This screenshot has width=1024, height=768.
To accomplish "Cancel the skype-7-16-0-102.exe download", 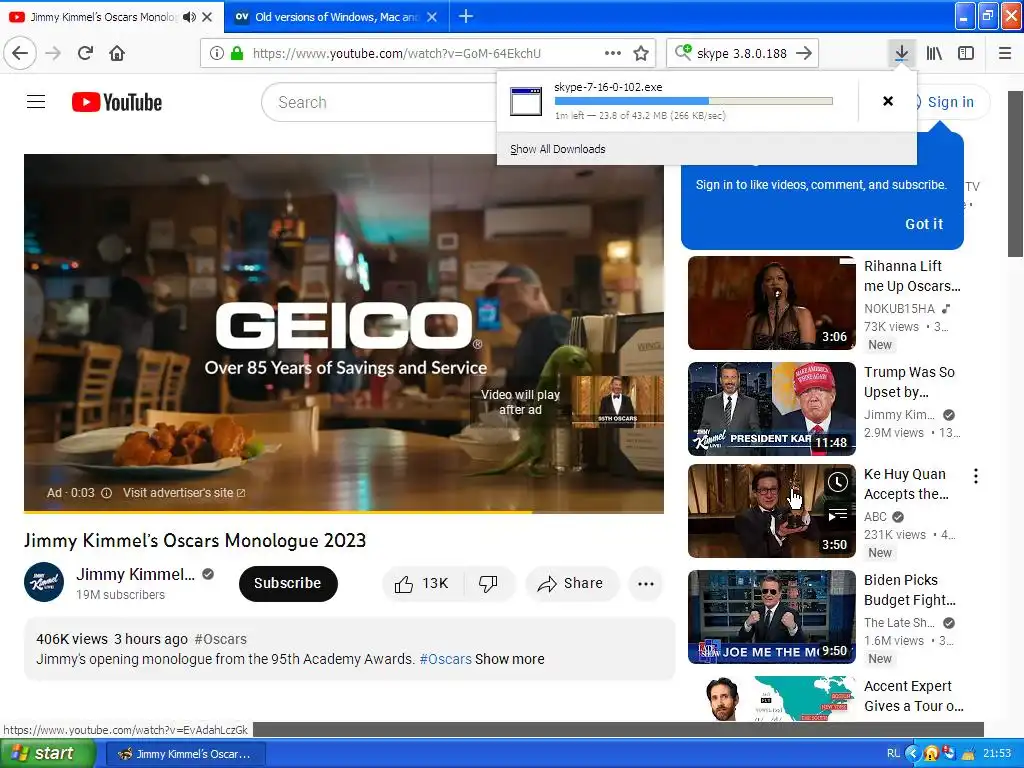I will click(x=888, y=101).
